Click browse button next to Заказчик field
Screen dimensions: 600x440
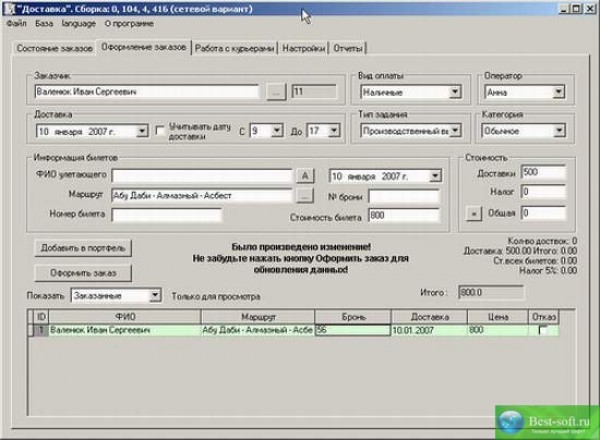[x=276, y=92]
